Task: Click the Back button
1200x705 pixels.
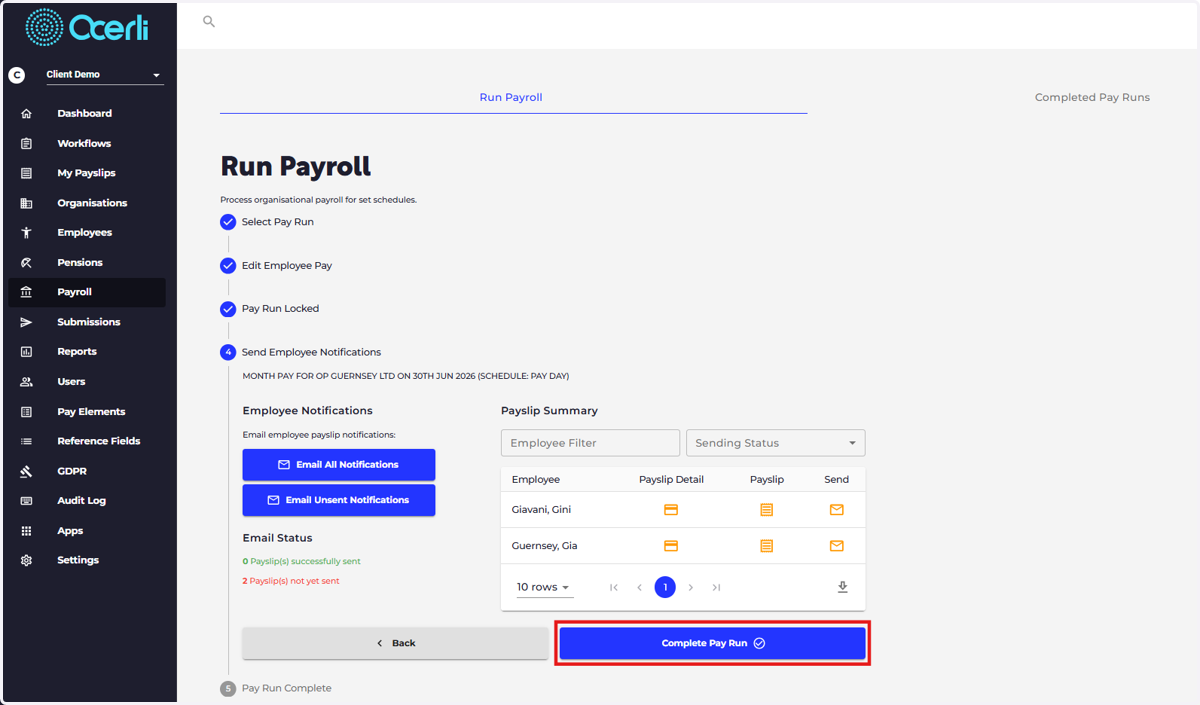Action: pos(395,643)
